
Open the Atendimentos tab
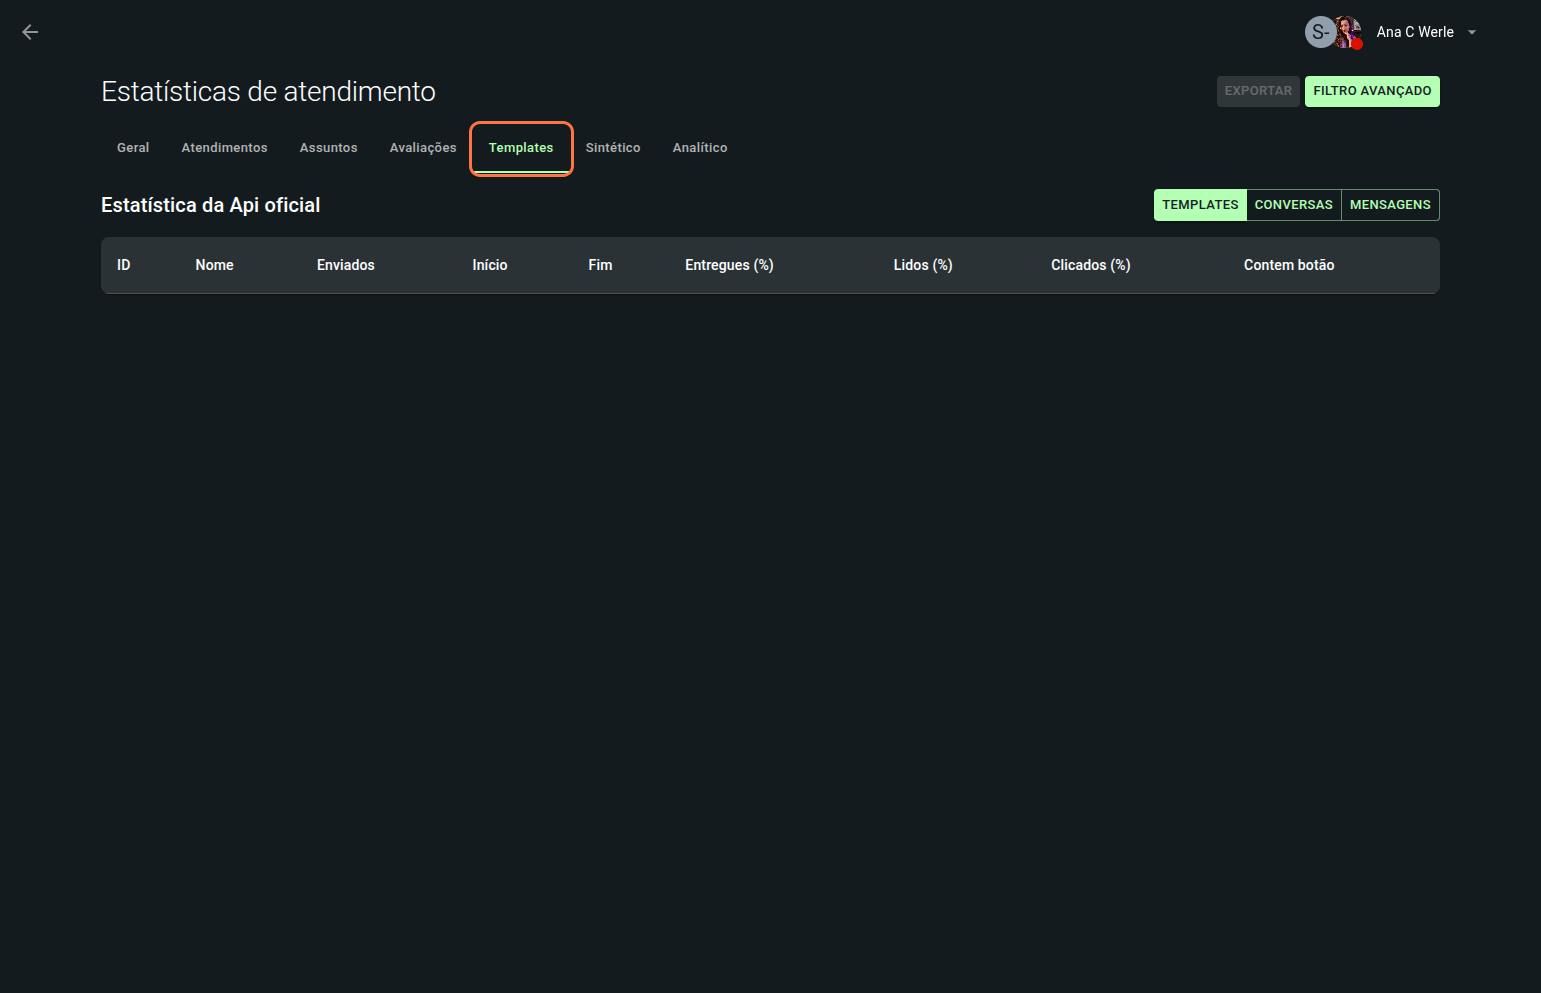(x=224, y=148)
